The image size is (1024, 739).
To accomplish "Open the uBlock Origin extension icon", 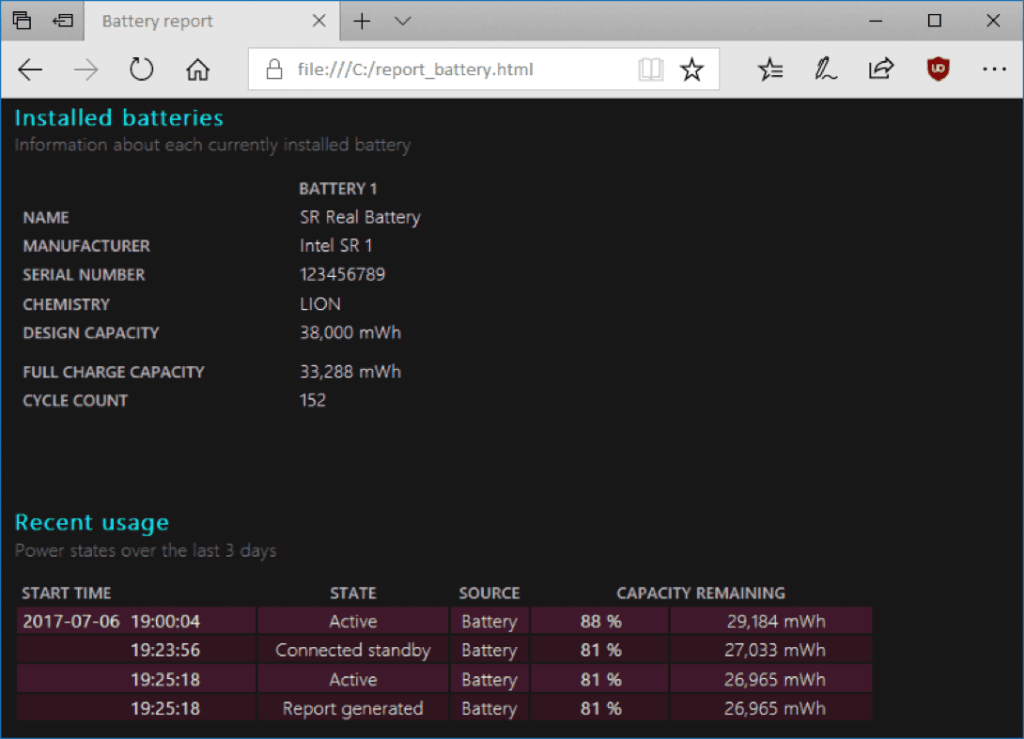I will [x=938, y=70].
